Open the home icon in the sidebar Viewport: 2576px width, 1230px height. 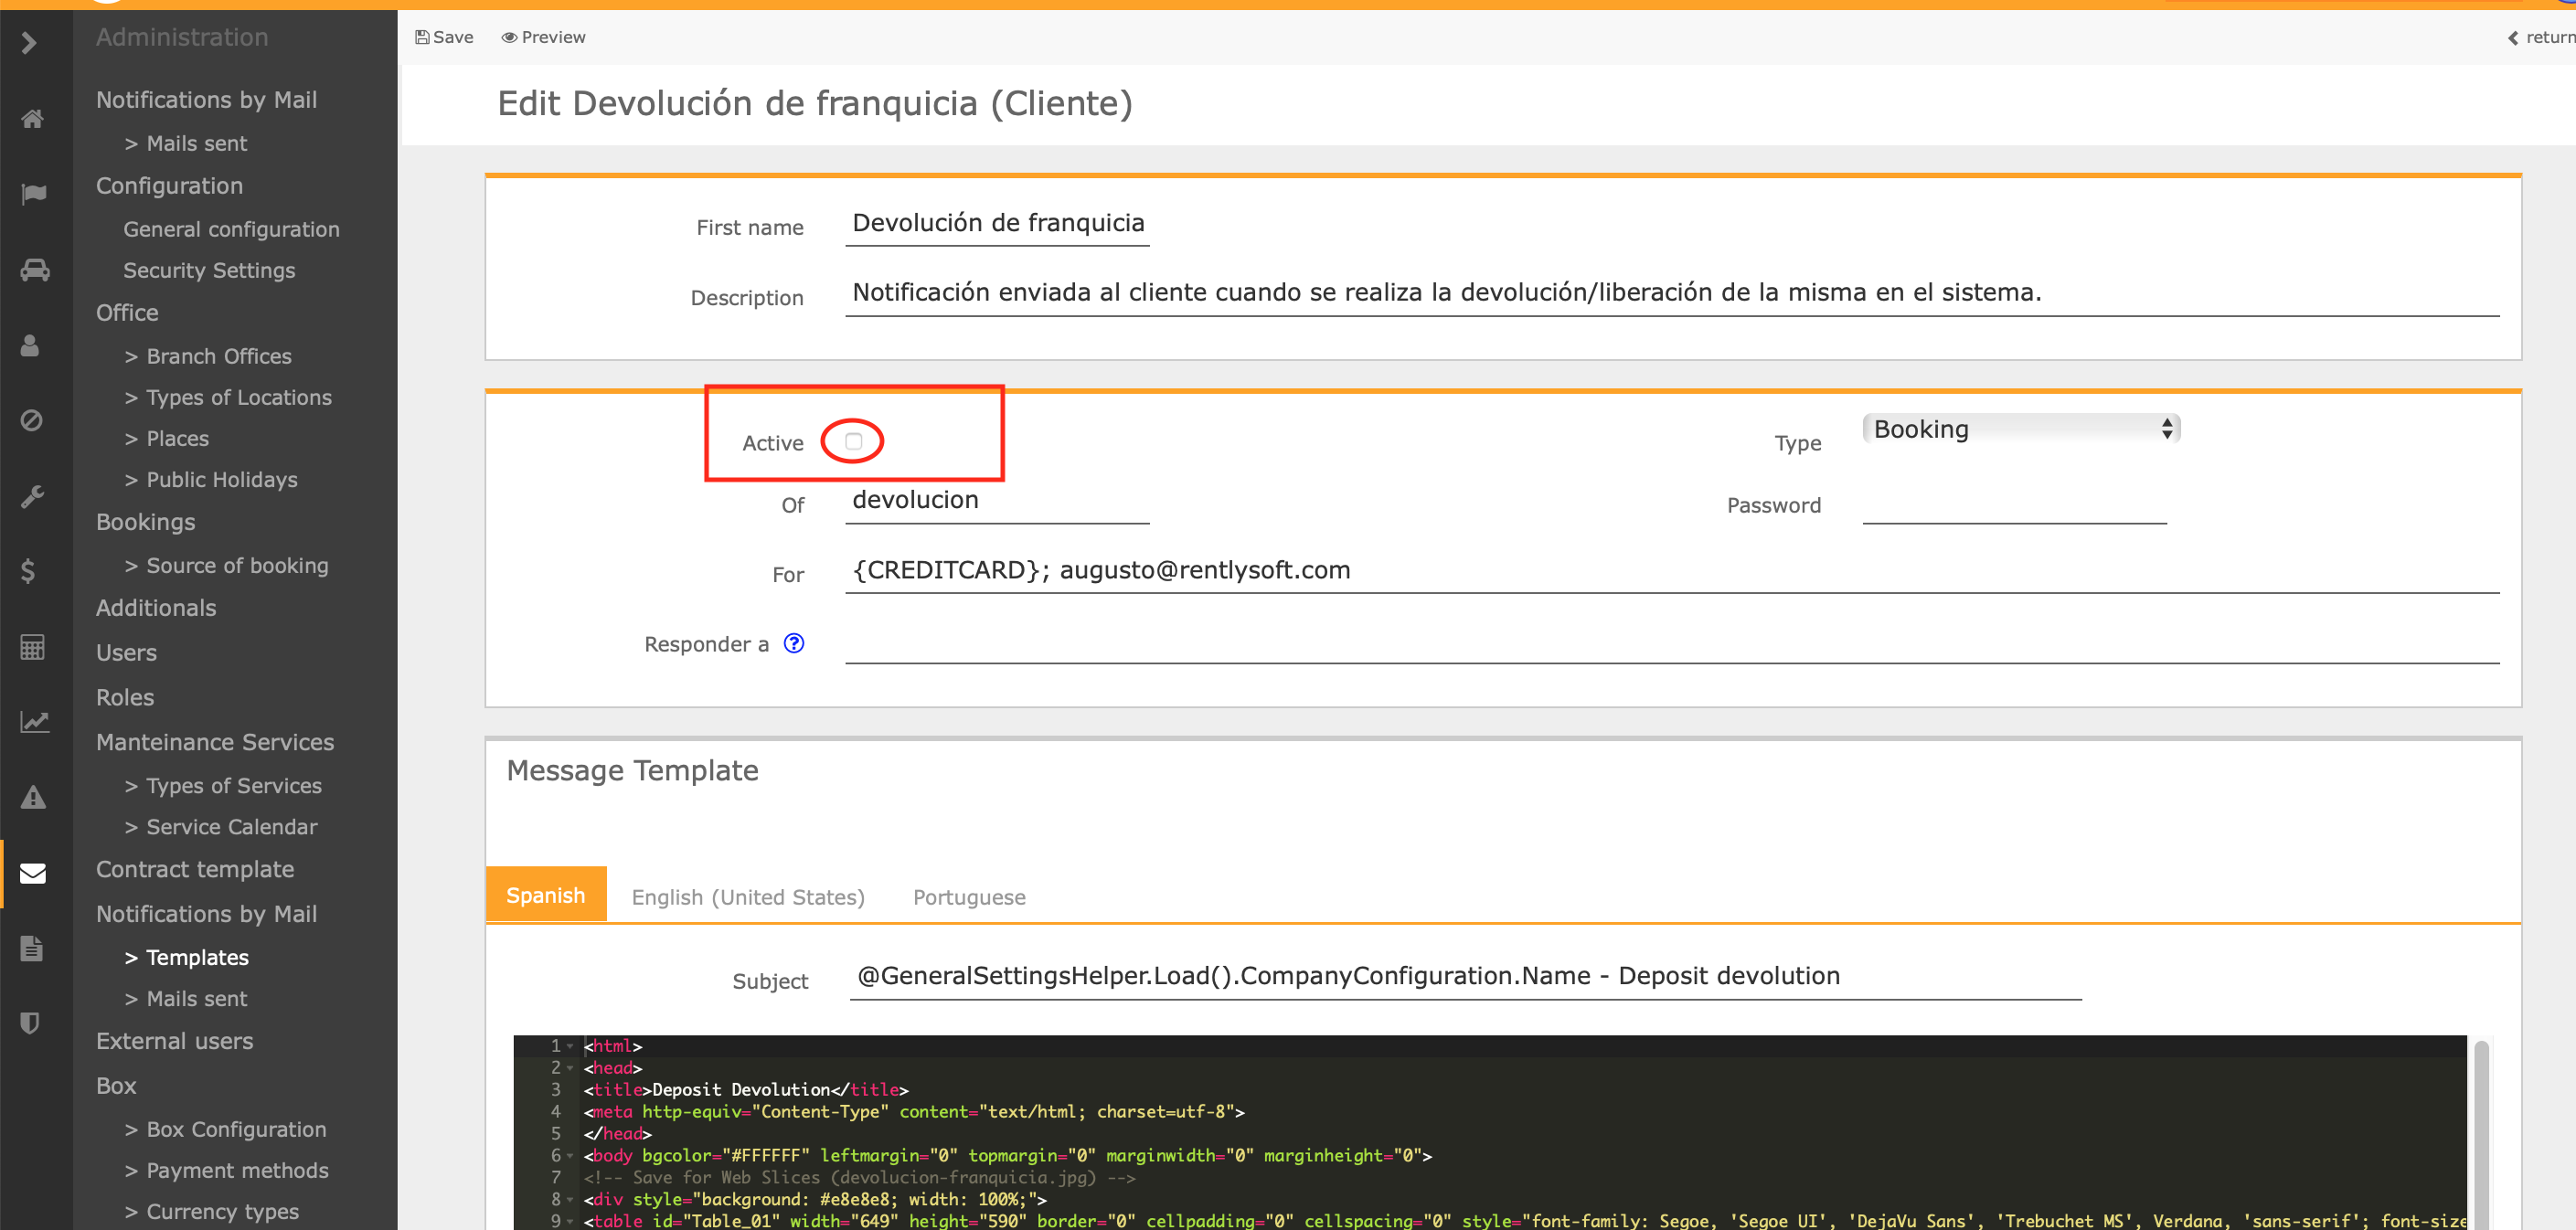pos(32,119)
